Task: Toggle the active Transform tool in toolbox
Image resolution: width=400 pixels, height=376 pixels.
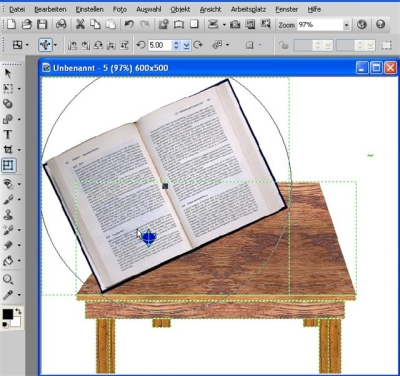Action: pos(9,165)
